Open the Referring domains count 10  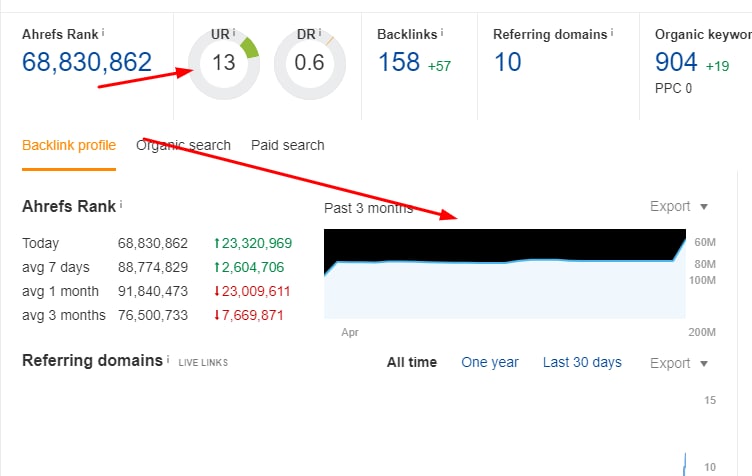507,62
